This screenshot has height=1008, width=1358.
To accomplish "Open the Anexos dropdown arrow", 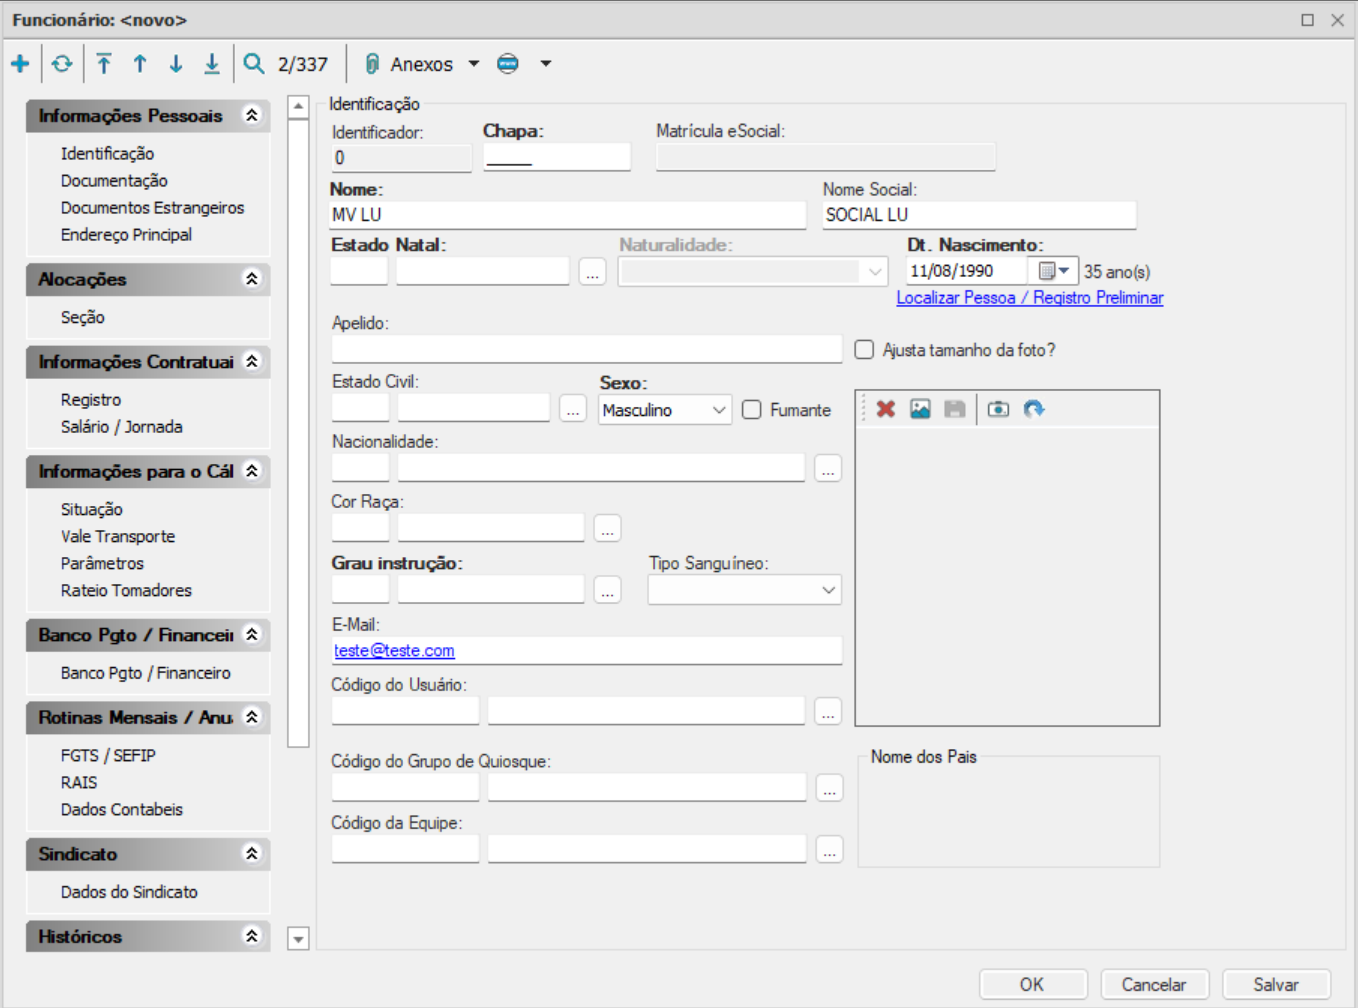I will pos(474,64).
